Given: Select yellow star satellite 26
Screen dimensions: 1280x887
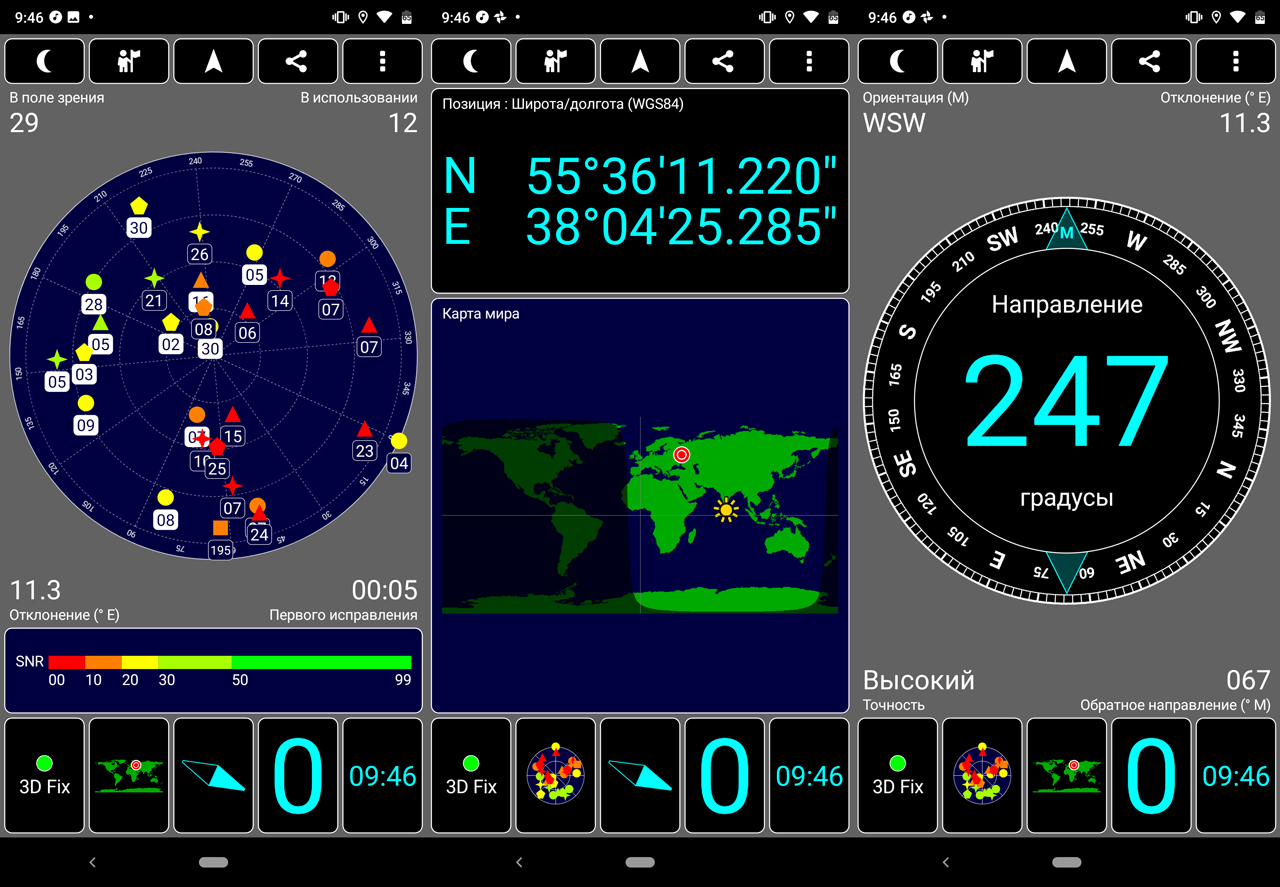Looking at the screenshot, I should (200, 232).
